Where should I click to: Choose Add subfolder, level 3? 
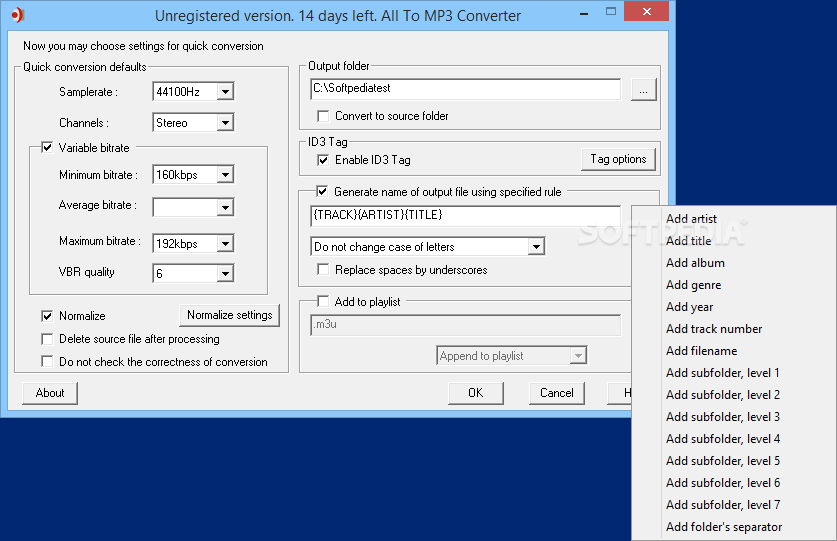(x=733, y=417)
